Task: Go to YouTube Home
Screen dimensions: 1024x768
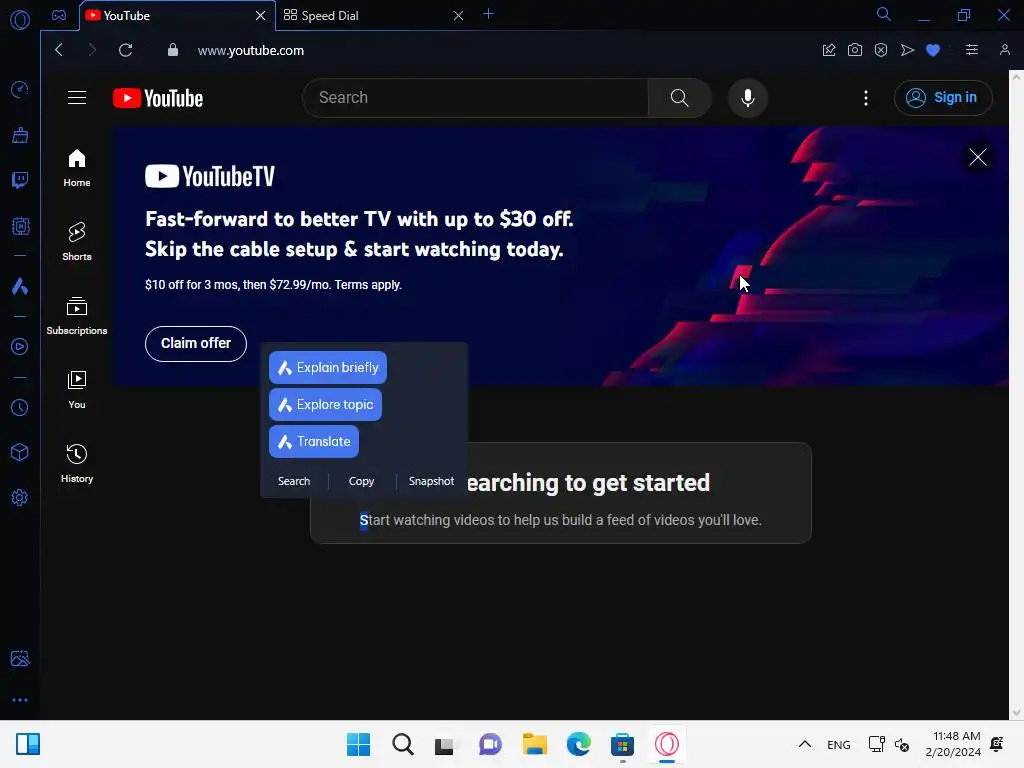Action: [x=77, y=168]
